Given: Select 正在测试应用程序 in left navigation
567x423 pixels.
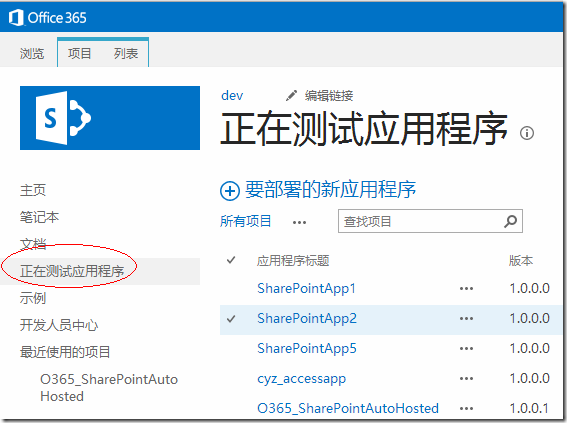Looking at the screenshot, I should pyautogui.click(x=72, y=271).
